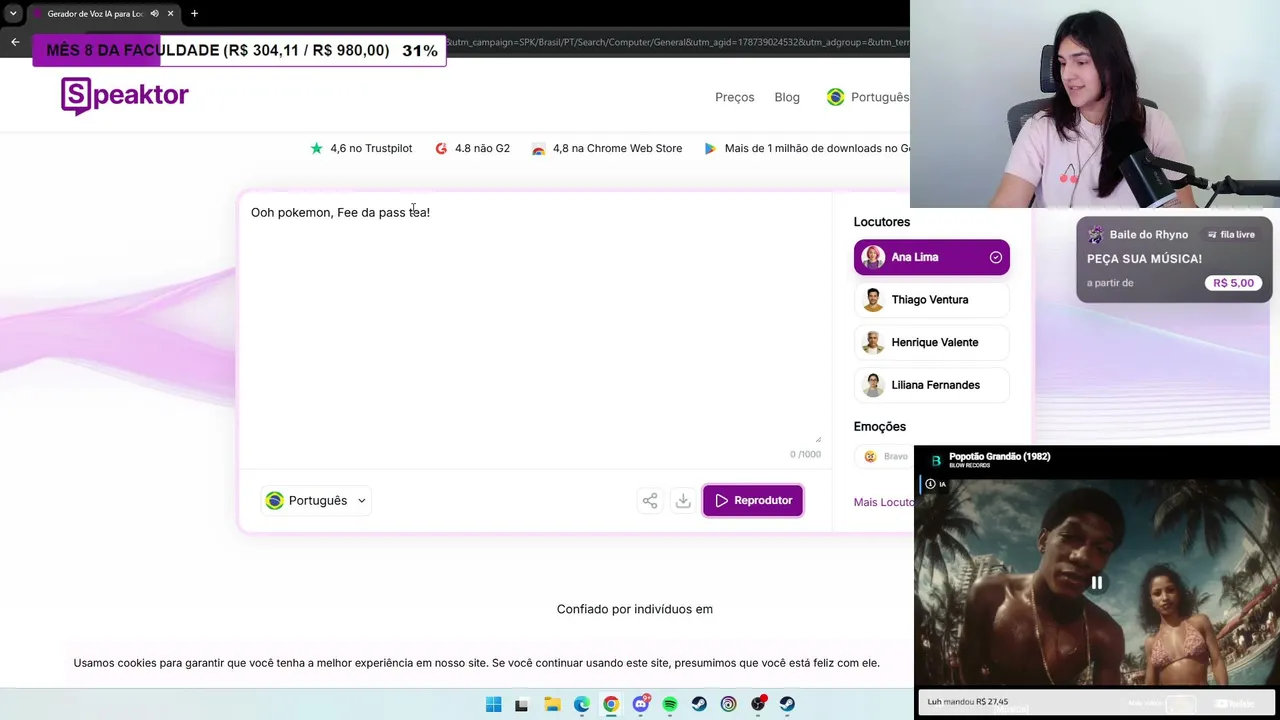Click the Google Play triangle icon
This screenshot has height=720, width=1280.
click(x=710, y=148)
